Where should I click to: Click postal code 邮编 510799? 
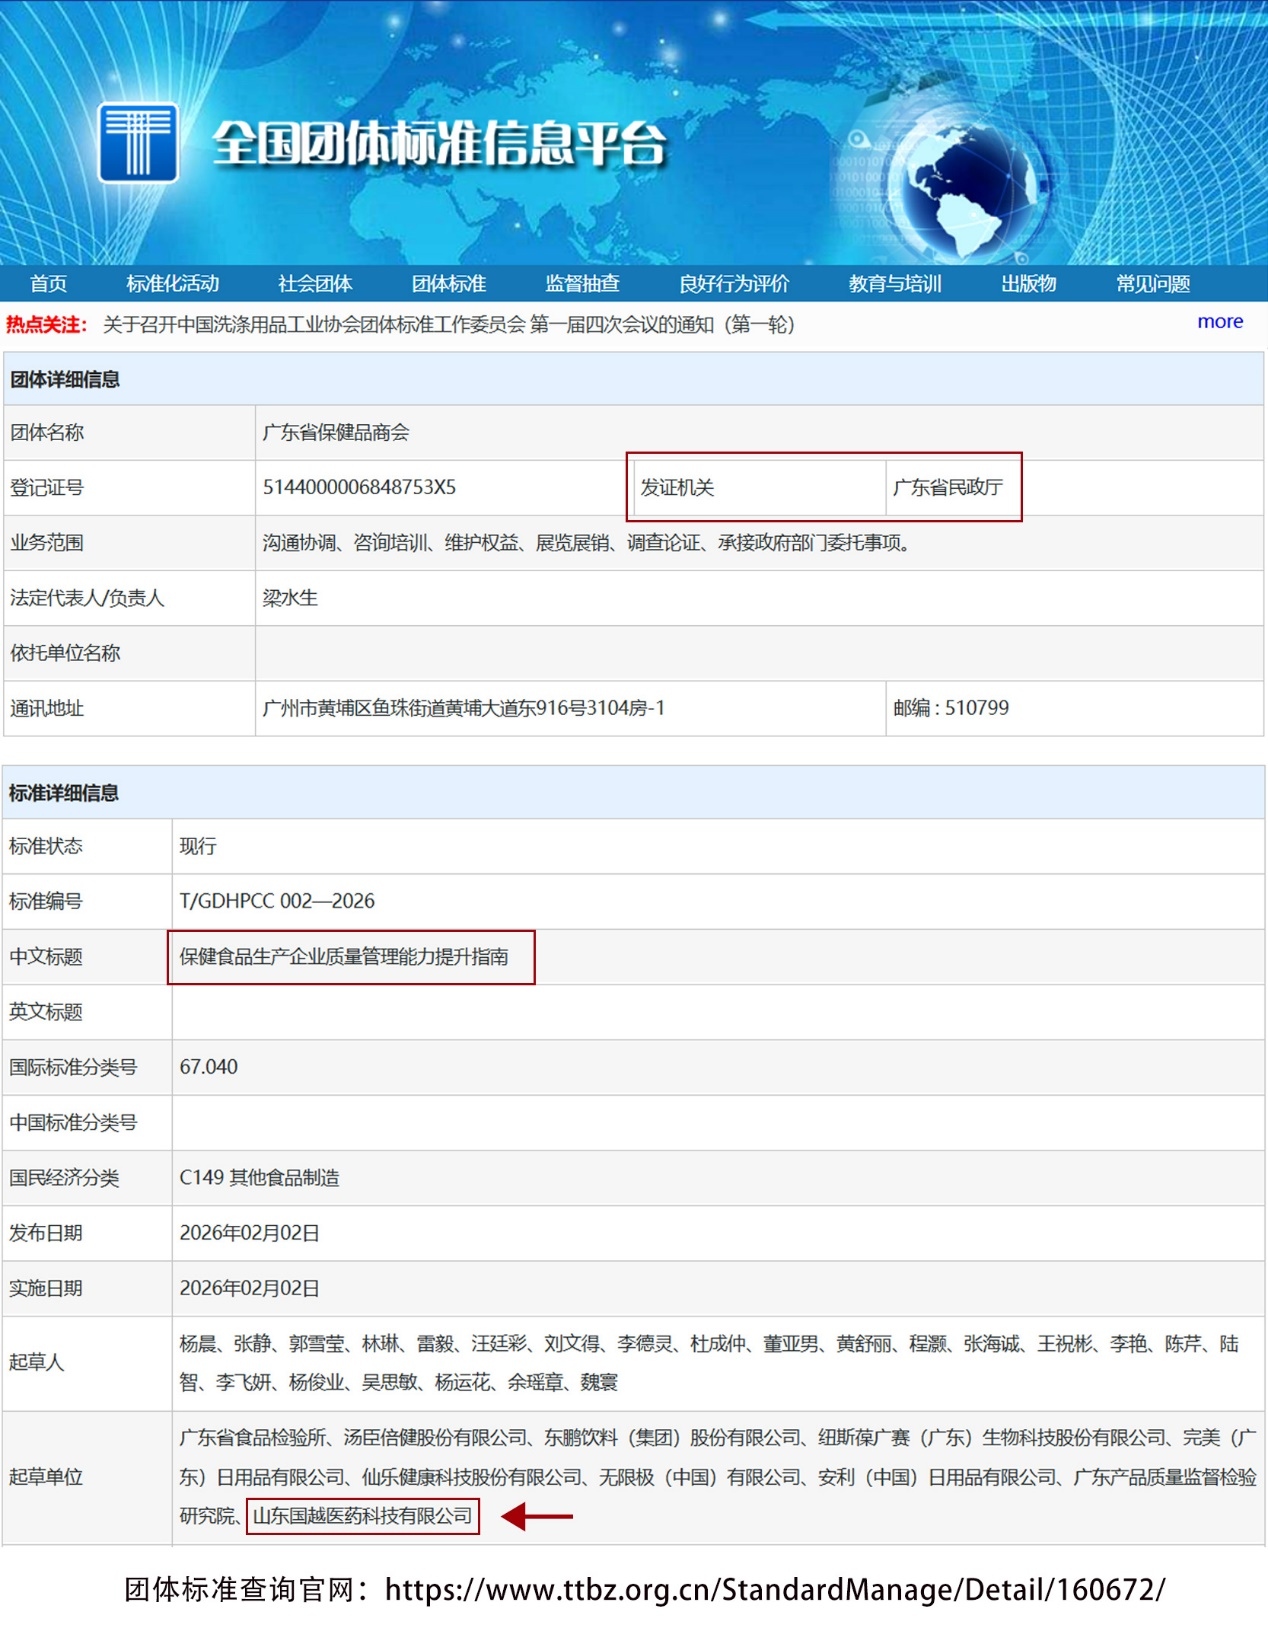(x=950, y=708)
